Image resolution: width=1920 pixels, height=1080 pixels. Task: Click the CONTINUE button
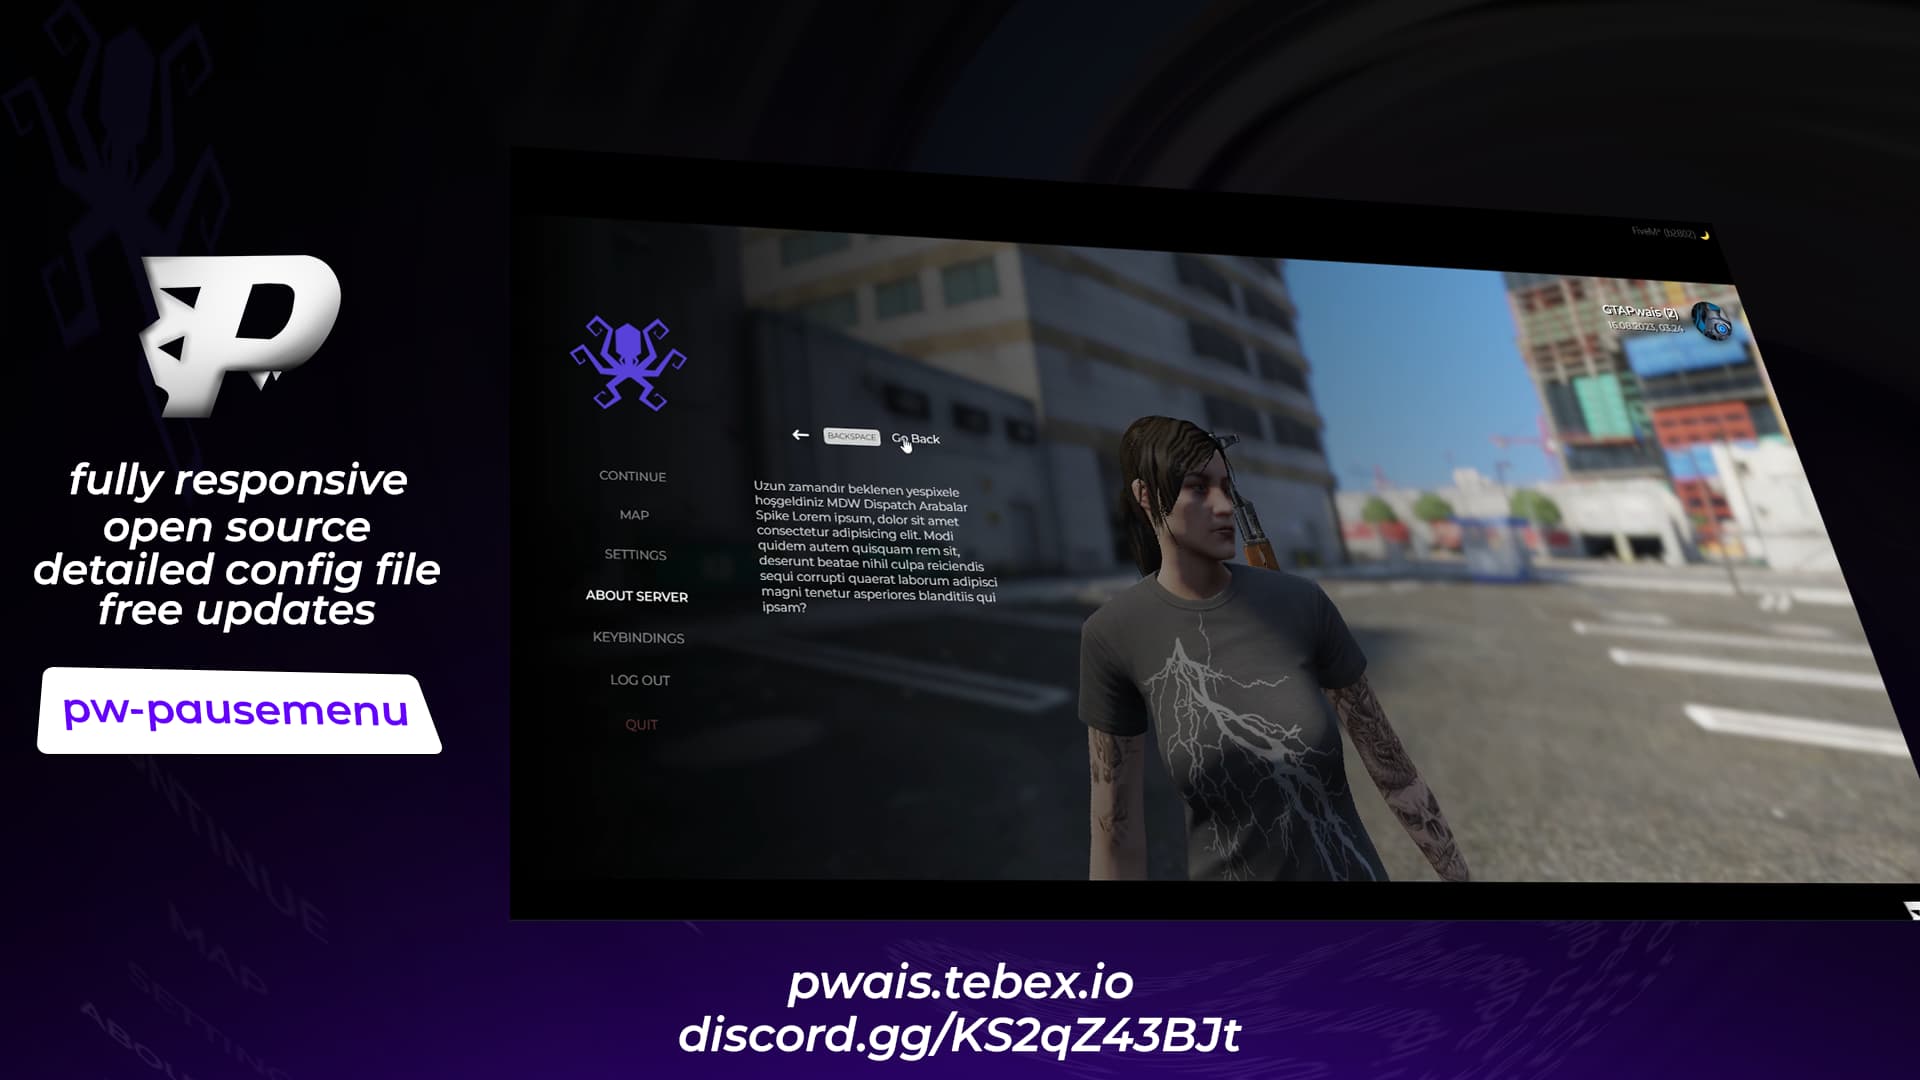click(632, 475)
